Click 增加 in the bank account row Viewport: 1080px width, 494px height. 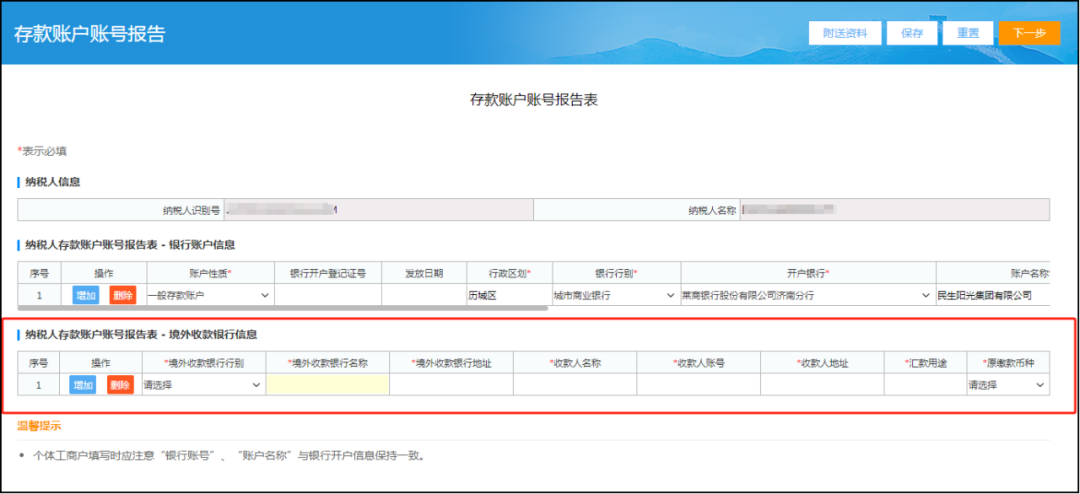tap(86, 295)
